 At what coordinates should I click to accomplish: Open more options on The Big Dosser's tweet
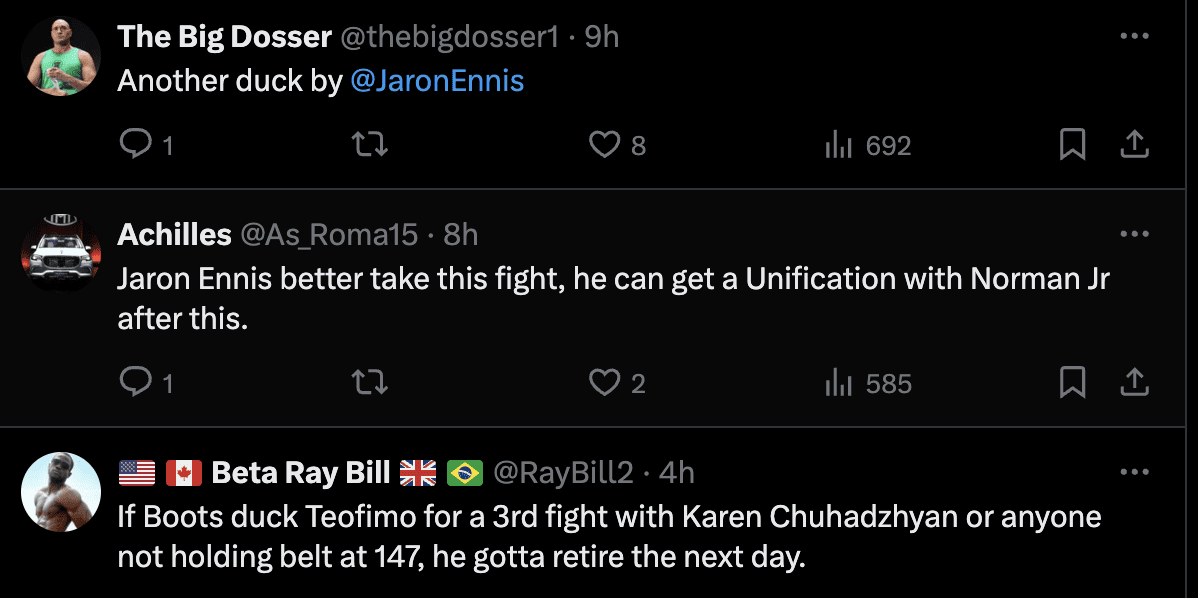tap(1134, 37)
